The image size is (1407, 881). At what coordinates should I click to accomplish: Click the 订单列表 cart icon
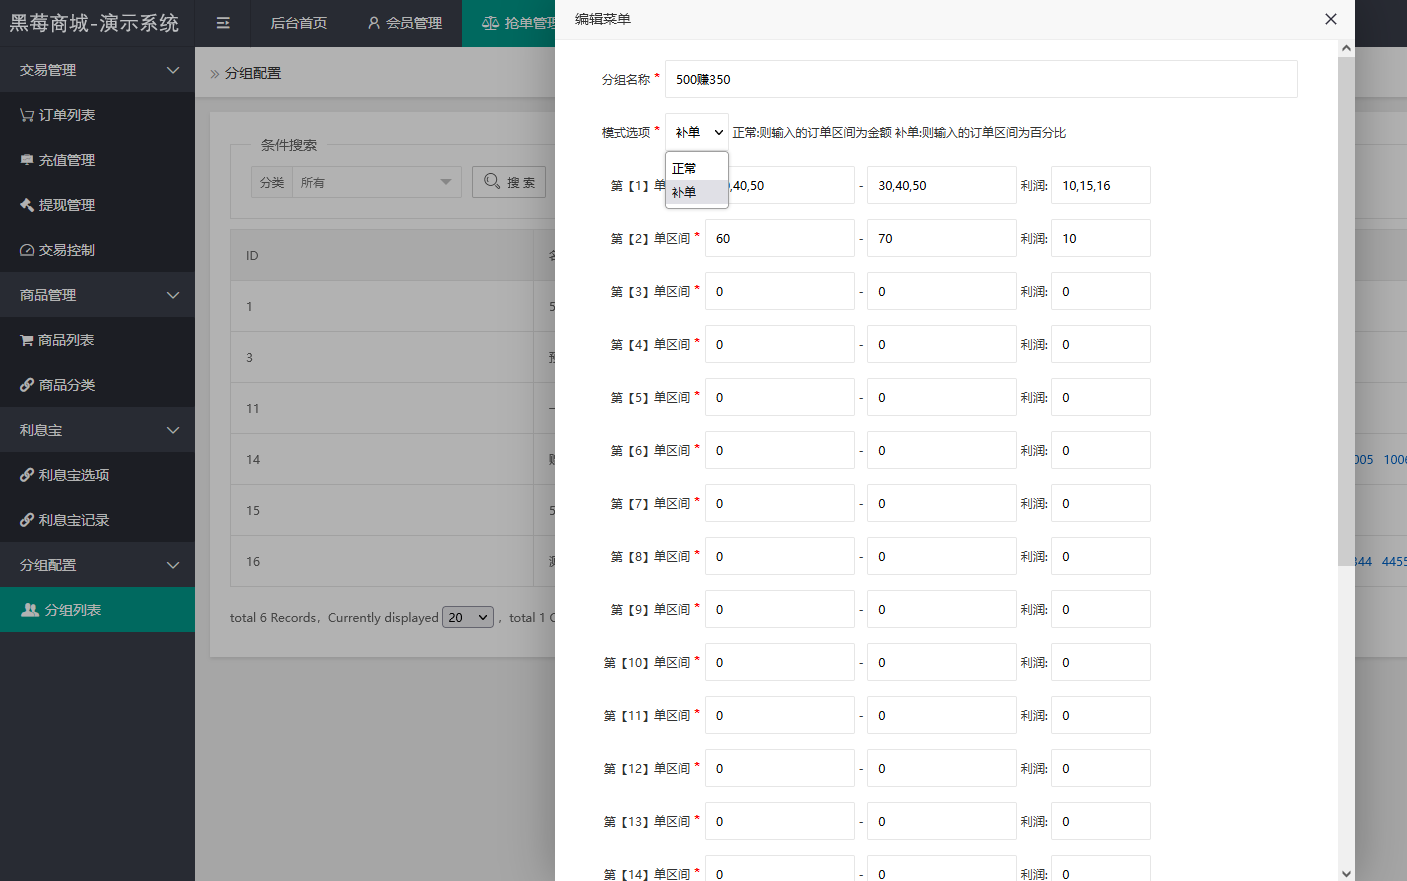(x=27, y=115)
